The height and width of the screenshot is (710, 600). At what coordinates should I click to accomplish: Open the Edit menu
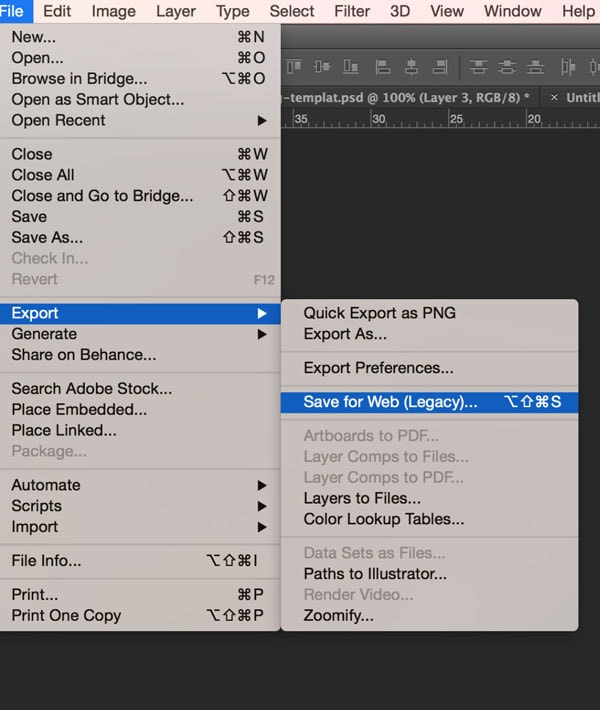point(57,11)
